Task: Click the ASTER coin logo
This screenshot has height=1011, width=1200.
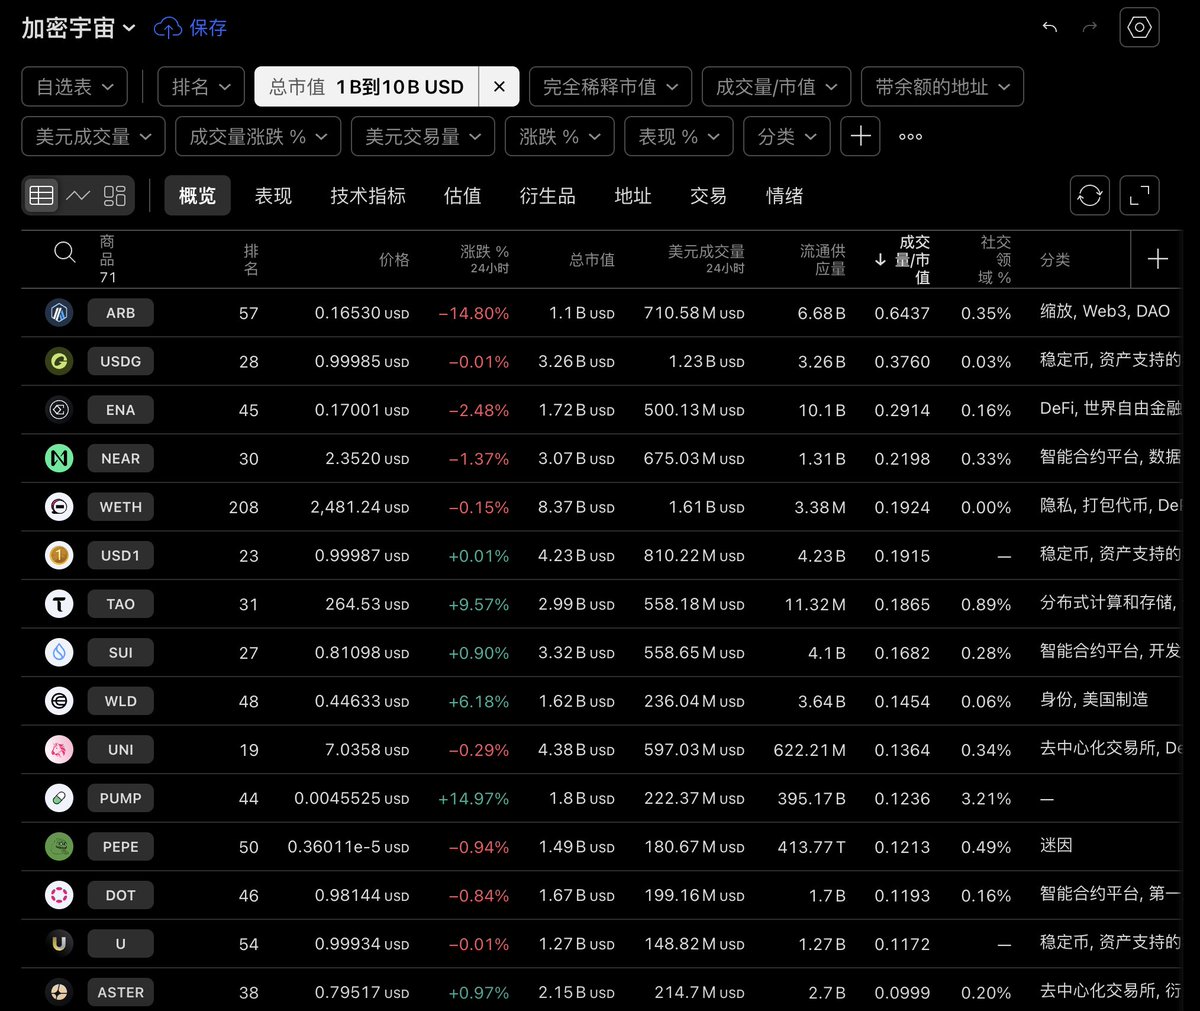Action: tap(60, 992)
